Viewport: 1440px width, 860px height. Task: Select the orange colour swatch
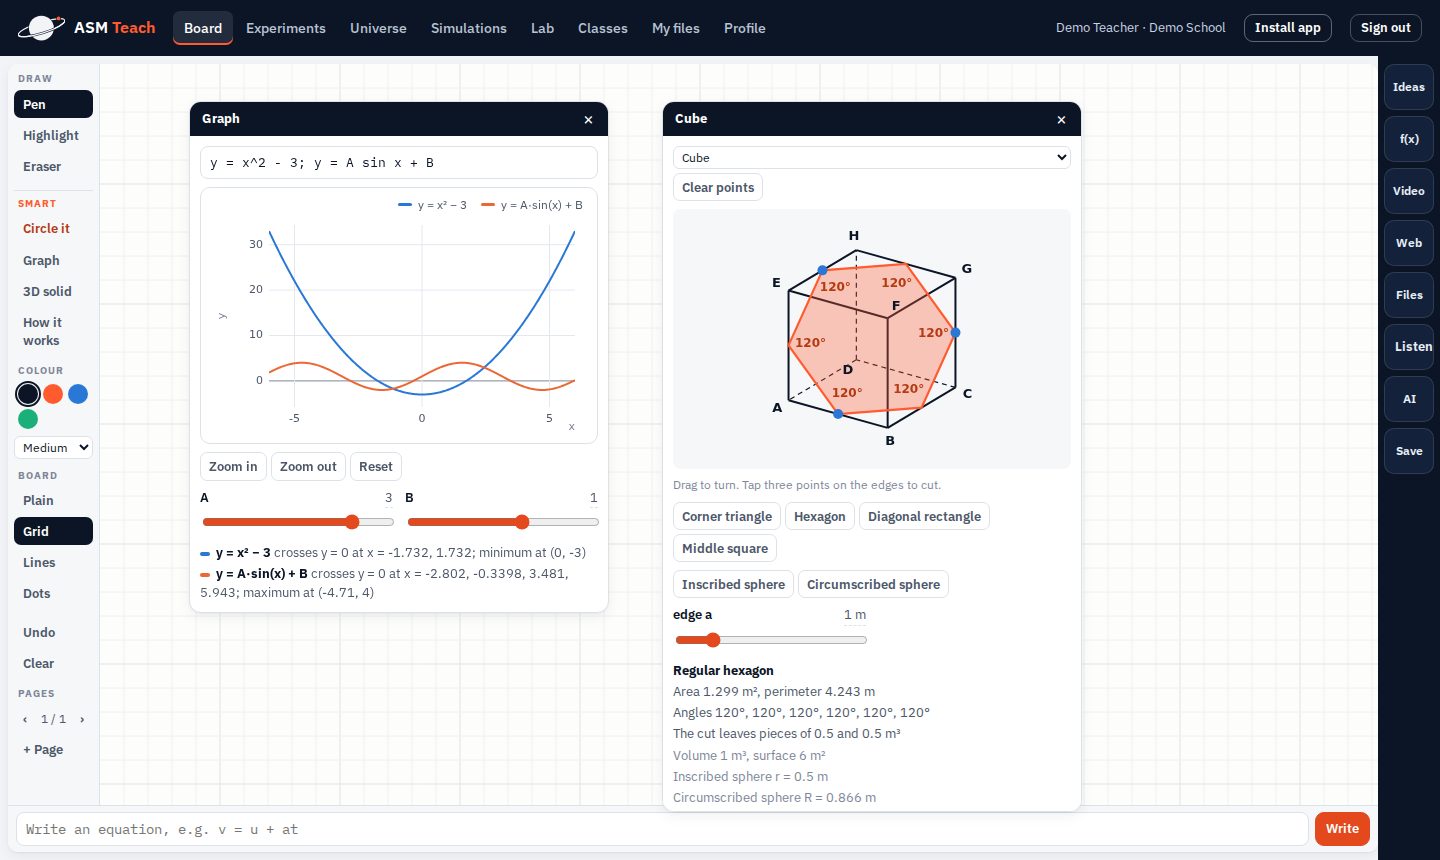(x=53, y=394)
